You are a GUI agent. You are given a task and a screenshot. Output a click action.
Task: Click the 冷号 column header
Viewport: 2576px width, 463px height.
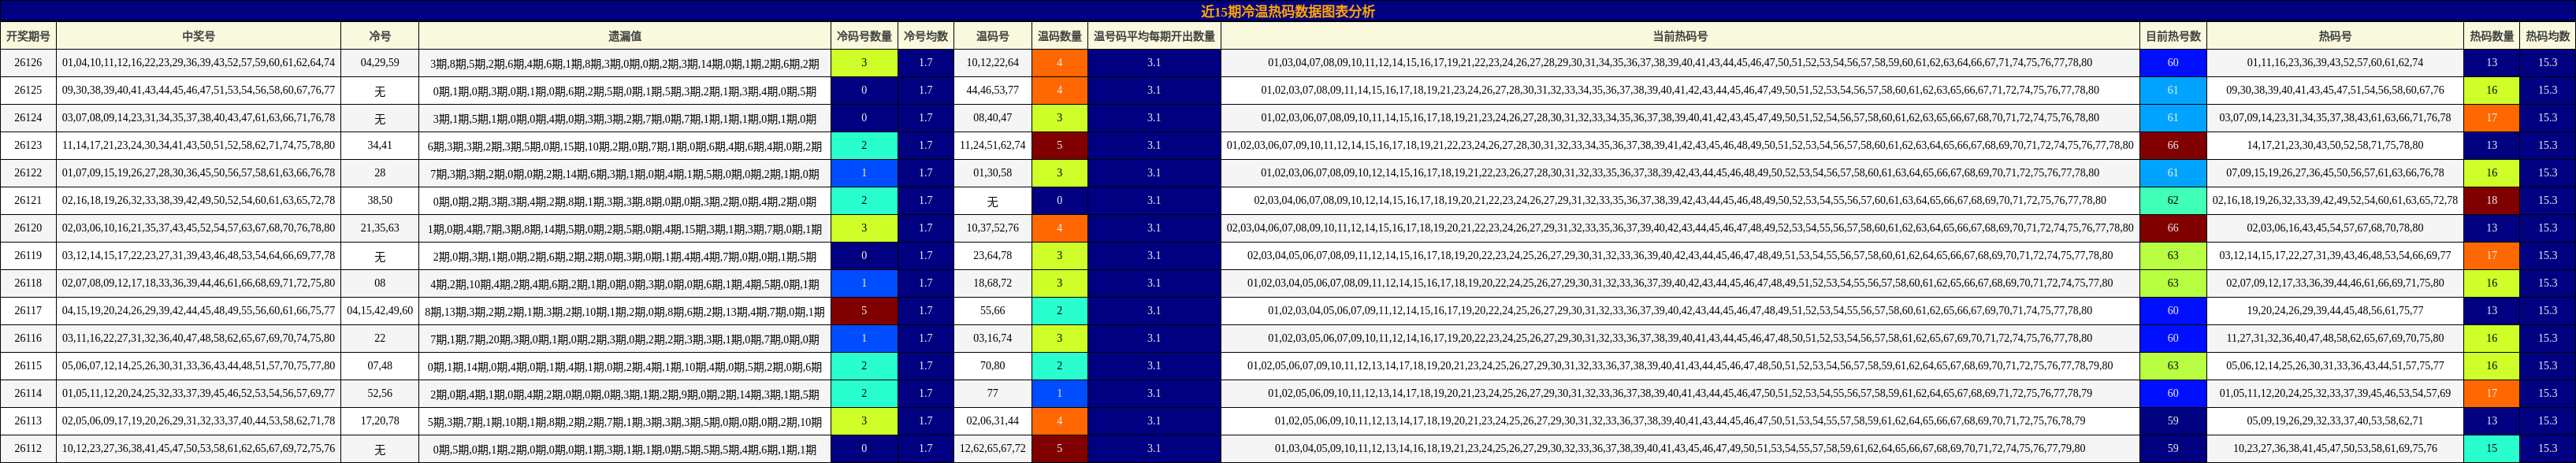click(x=380, y=36)
